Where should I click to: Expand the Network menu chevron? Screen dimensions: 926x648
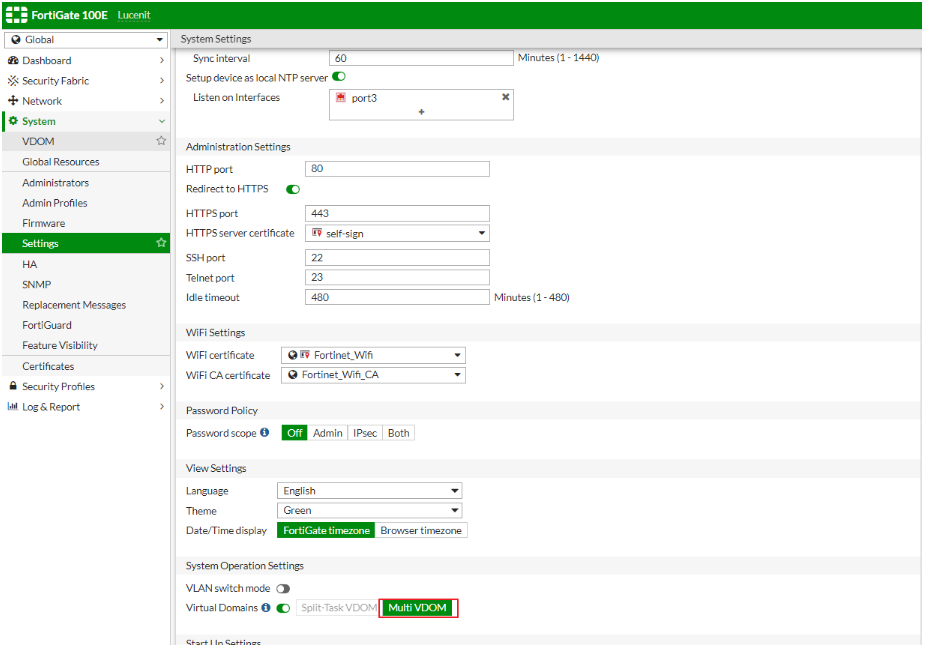161,100
